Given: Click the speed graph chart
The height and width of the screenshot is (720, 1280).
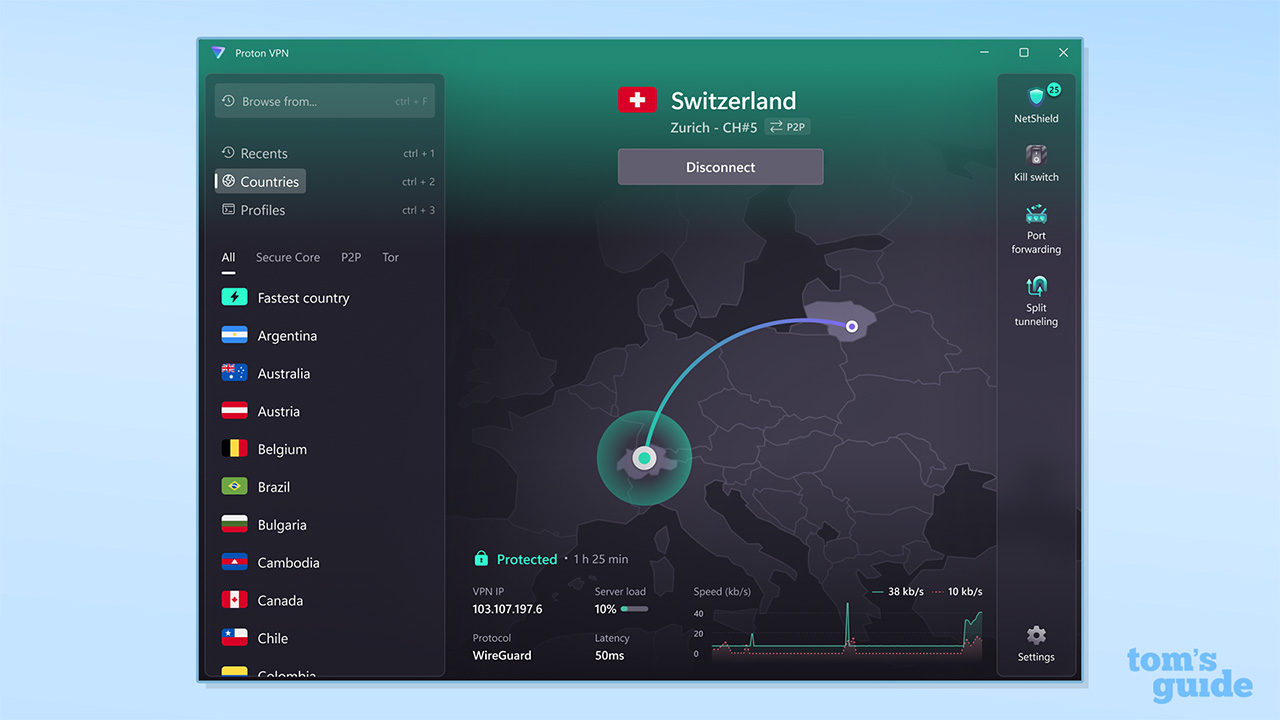Looking at the screenshot, I should (847, 631).
